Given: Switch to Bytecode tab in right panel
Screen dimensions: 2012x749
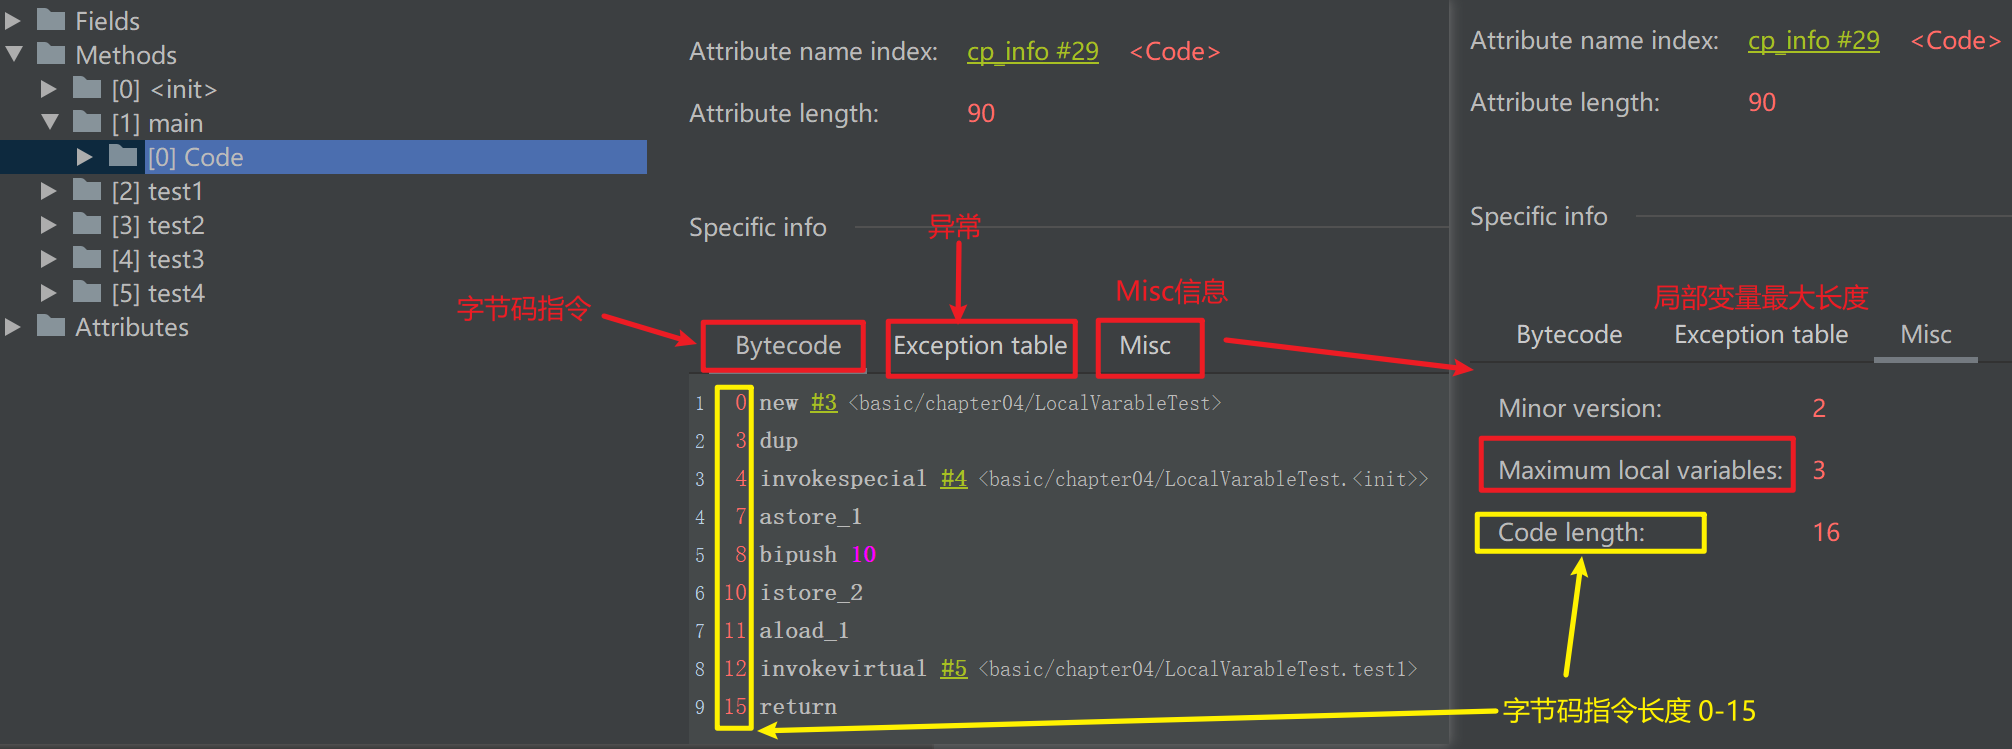Looking at the screenshot, I should [x=1569, y=335].
